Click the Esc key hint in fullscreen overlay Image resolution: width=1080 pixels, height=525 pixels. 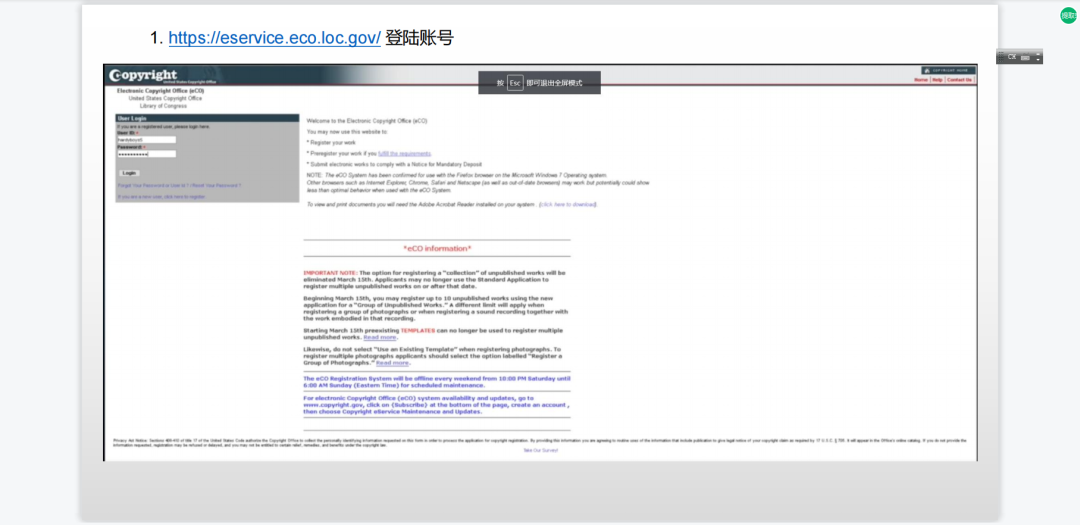click(515, 83)
